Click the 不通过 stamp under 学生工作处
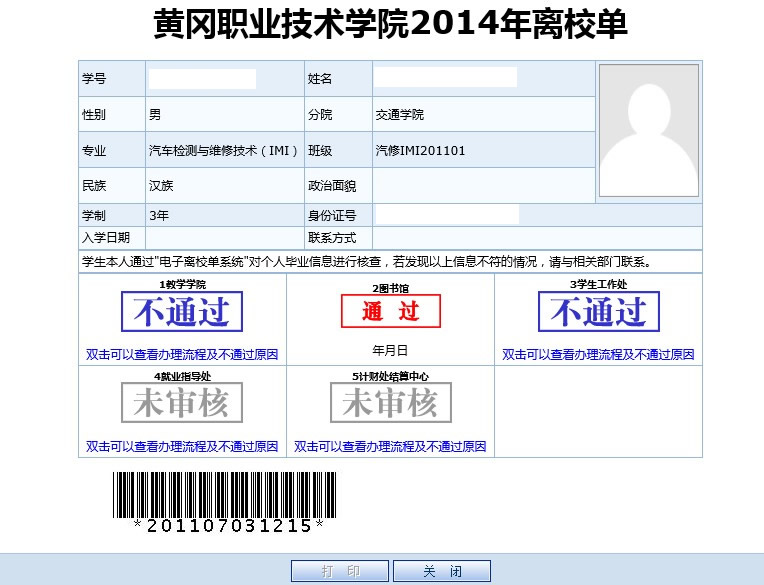The image size is (764, 585). click(x=598, y=312)
